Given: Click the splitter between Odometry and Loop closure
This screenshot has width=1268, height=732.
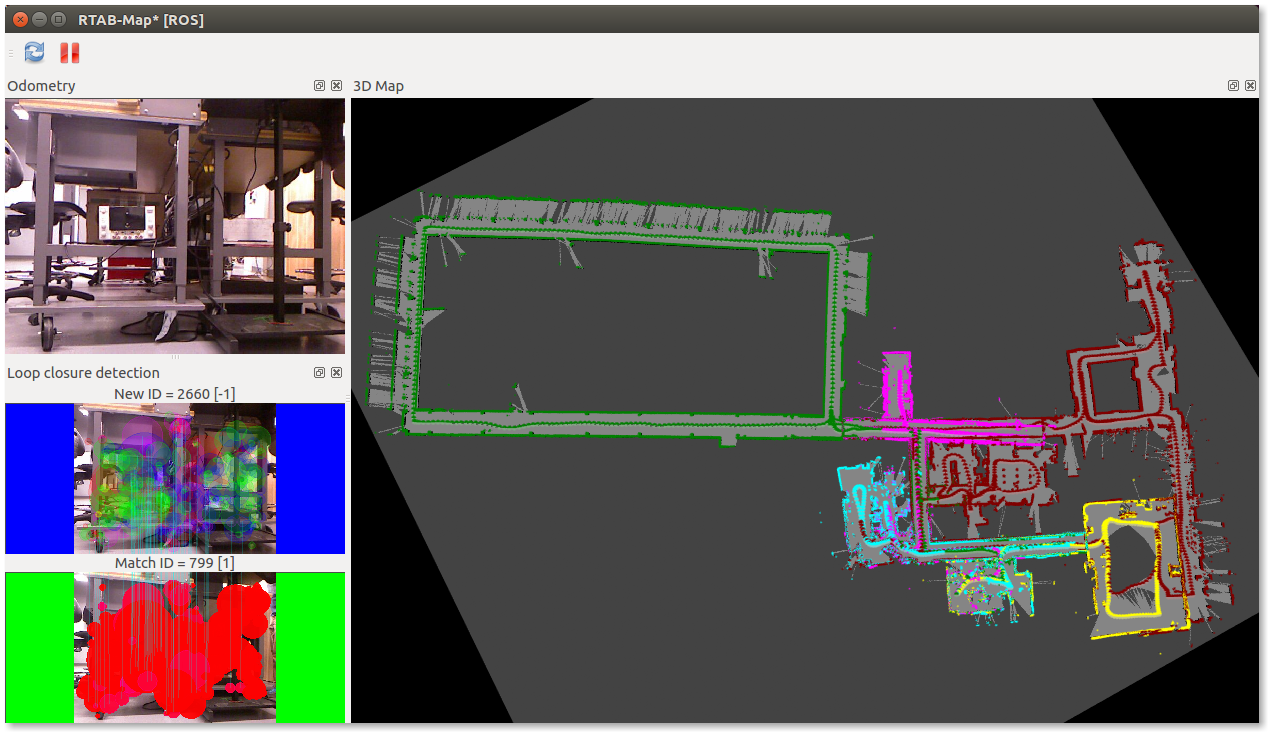Looking at the screenshot, I should [175, 357].
